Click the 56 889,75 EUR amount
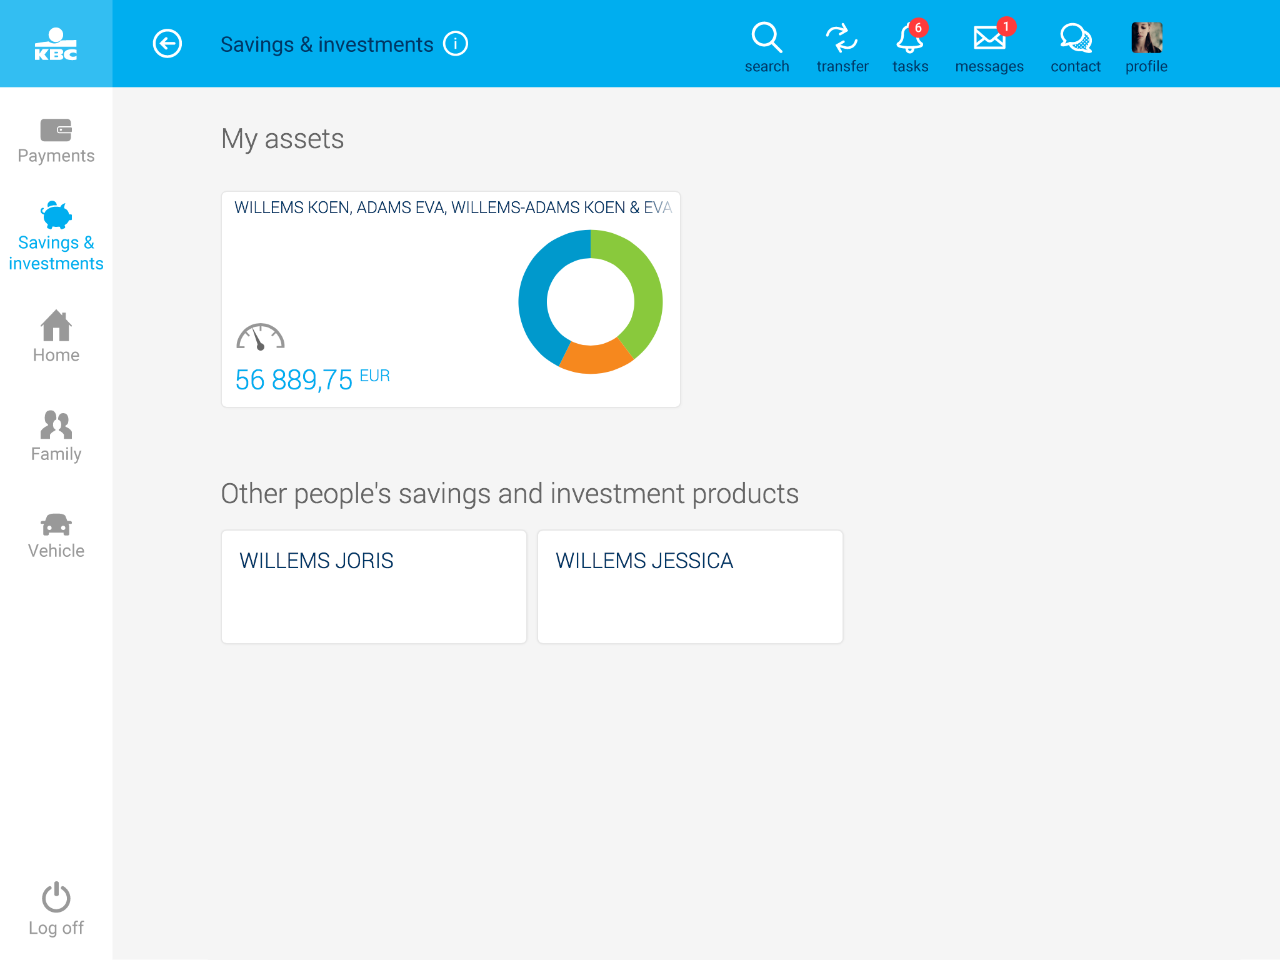The height and width of the screenshot is (960, 1280). 312,380
